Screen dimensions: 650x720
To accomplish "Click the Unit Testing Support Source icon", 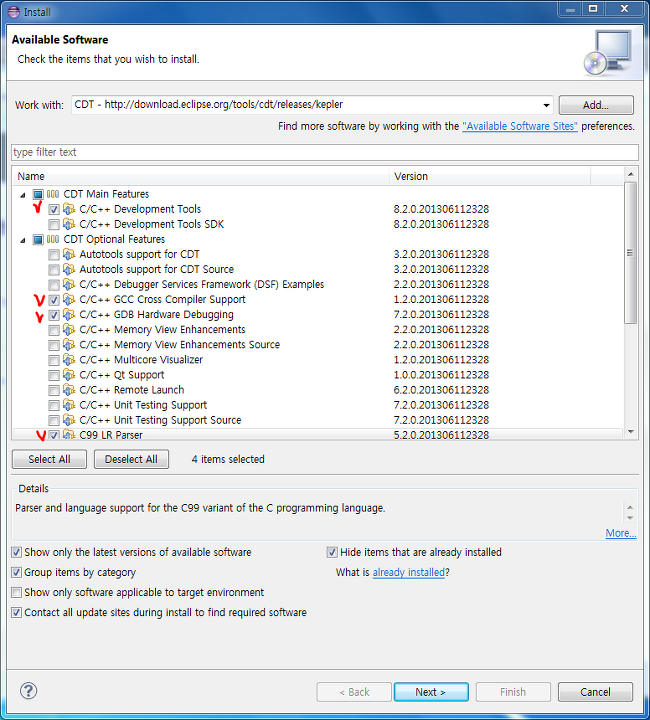I will [69, 420].
